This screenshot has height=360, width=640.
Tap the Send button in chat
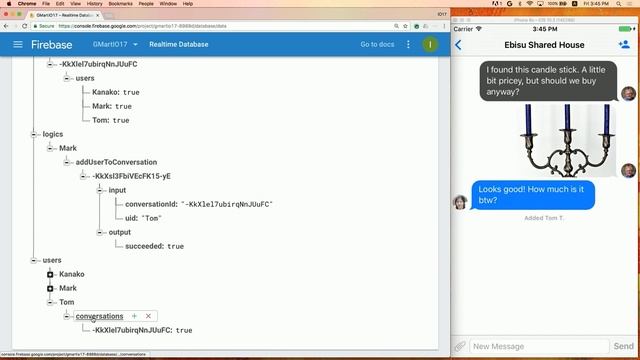tap(624, 346)
